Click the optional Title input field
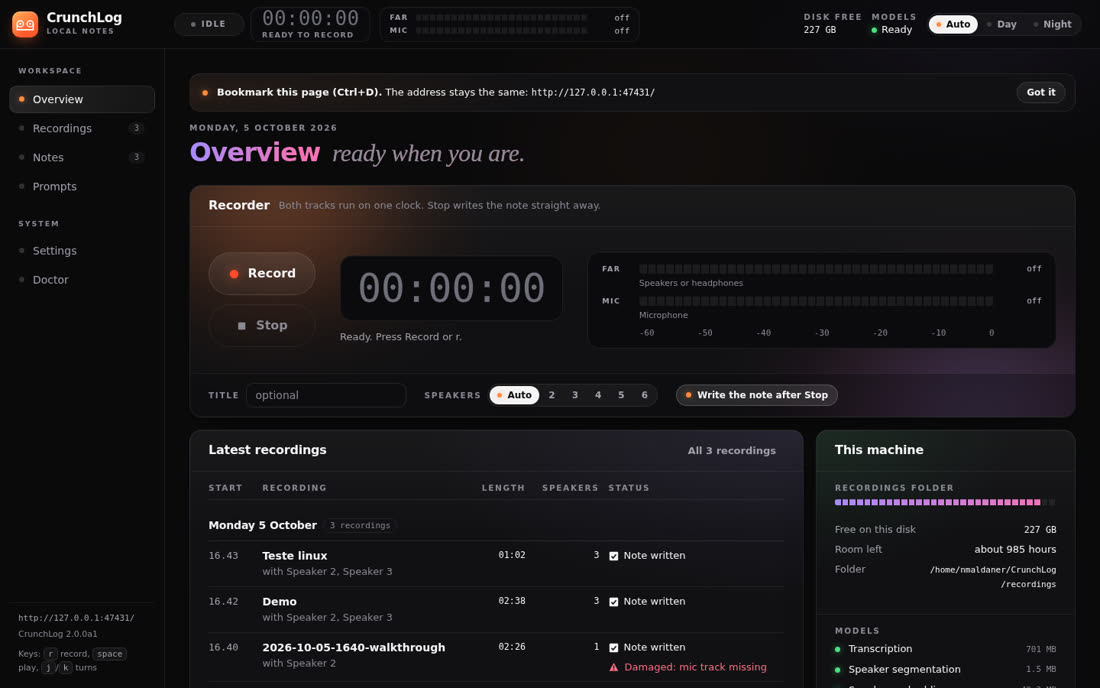 coord(326,395)
